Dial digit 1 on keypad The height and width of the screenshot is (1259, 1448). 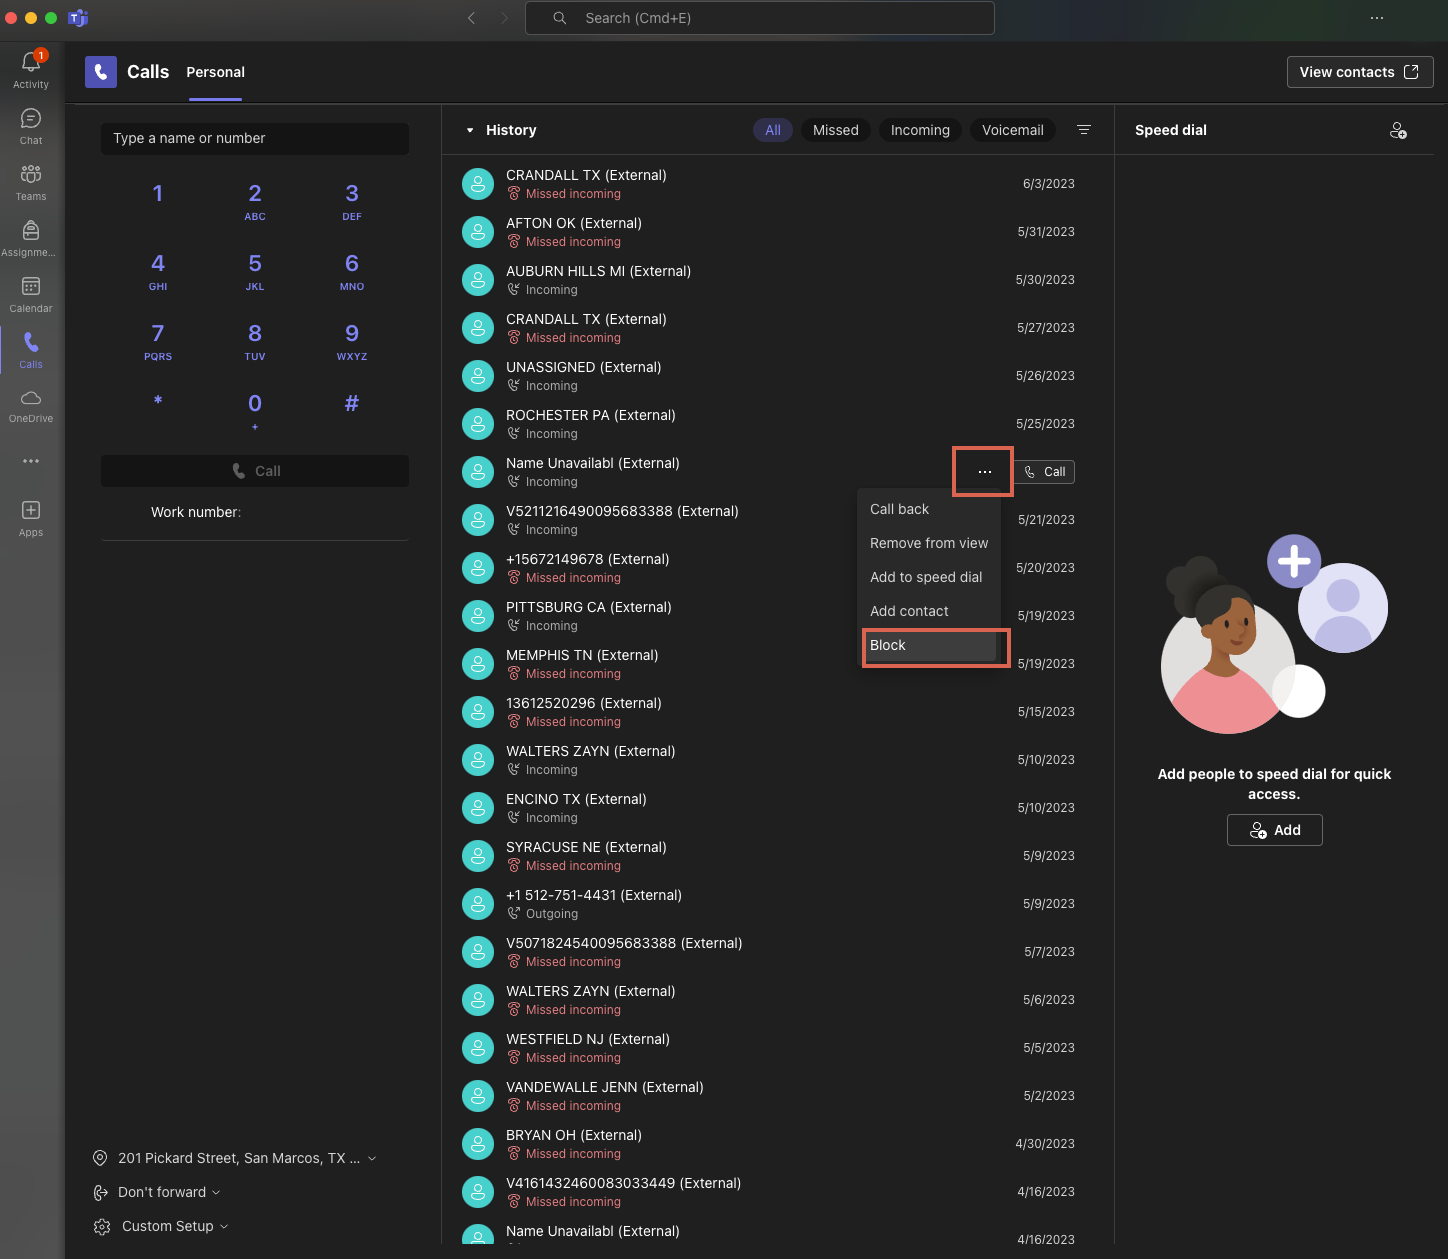click(x=158, y=194)
